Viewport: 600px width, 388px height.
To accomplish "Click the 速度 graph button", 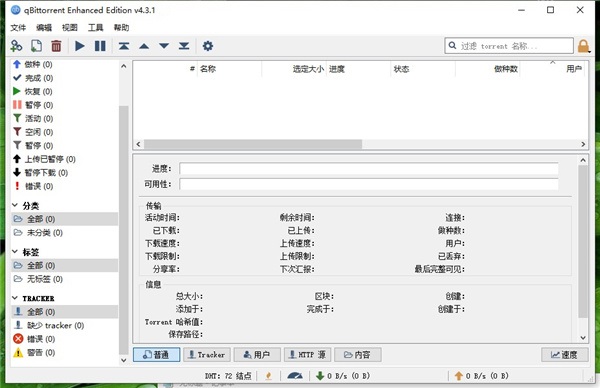I will [565, 355].
